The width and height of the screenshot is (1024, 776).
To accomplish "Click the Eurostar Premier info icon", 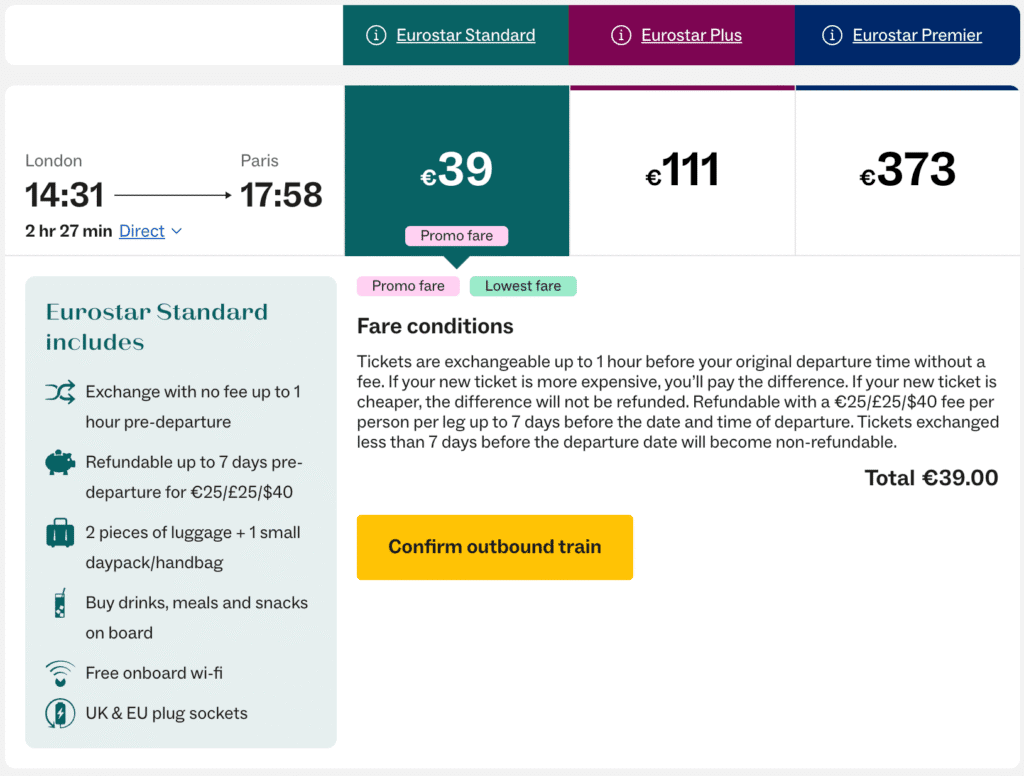I will point(832,36).
